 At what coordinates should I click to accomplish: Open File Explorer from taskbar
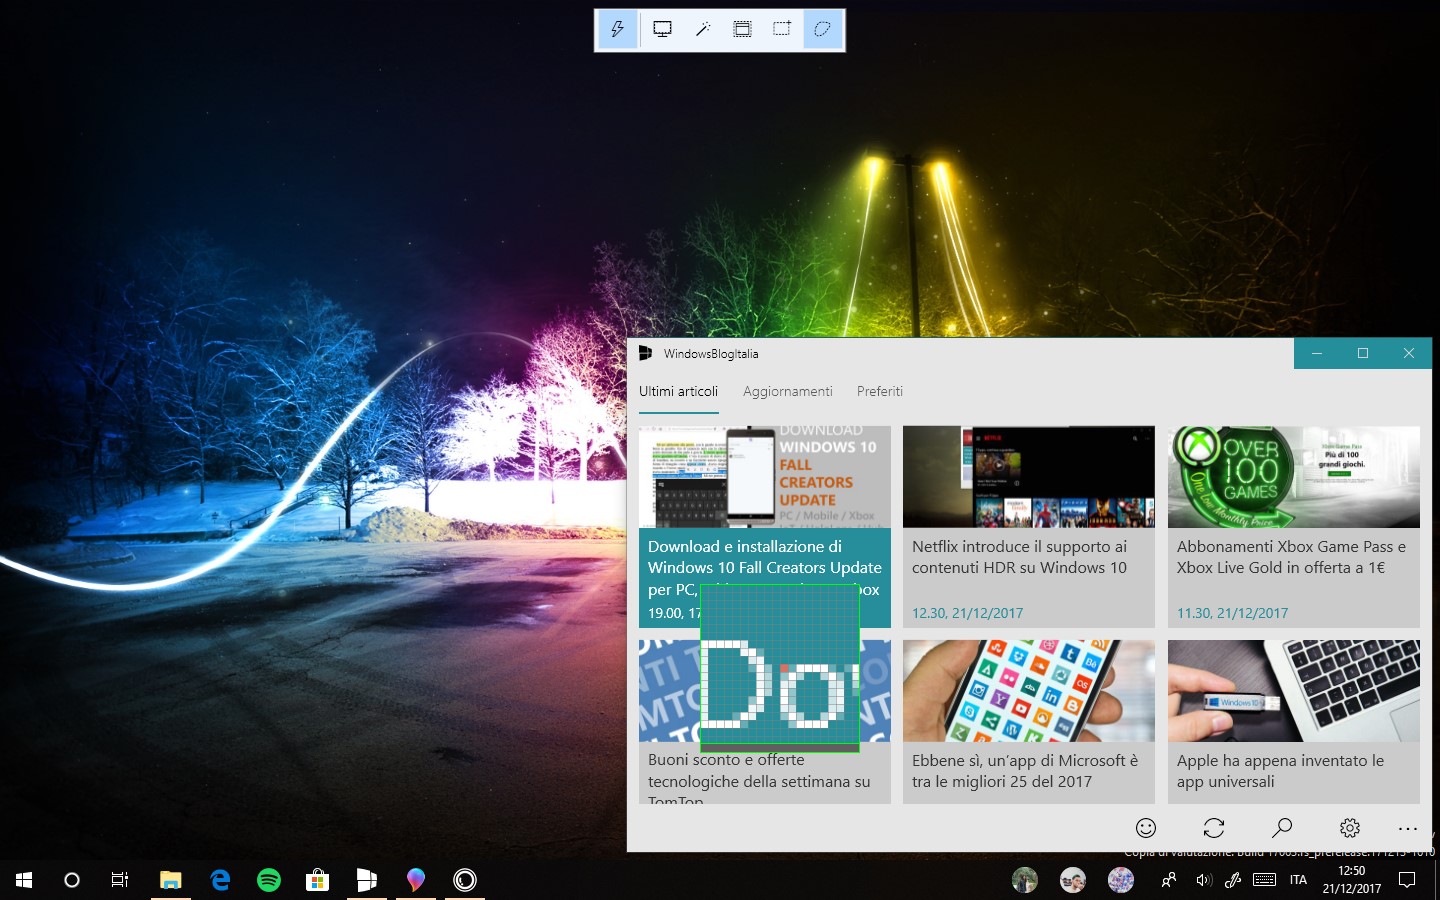[171, 880]
